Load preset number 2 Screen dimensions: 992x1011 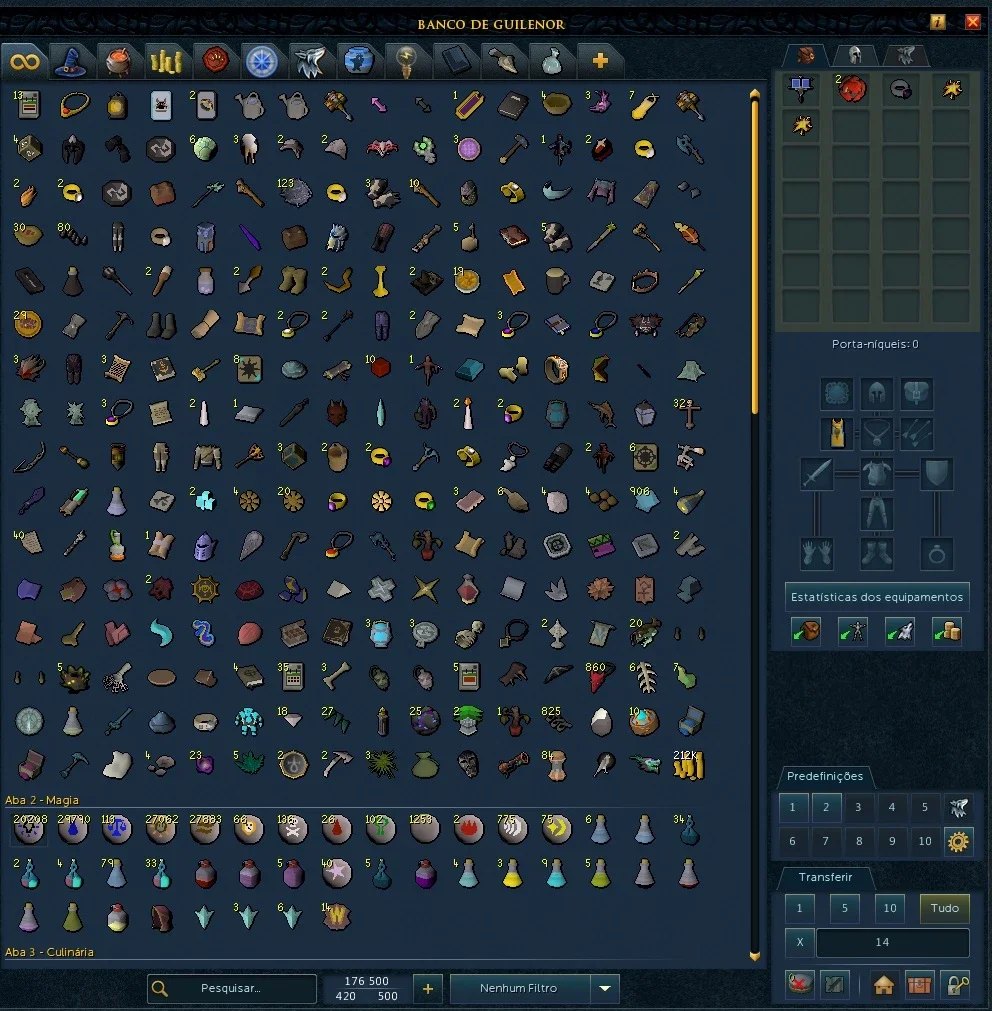[826, 807]
